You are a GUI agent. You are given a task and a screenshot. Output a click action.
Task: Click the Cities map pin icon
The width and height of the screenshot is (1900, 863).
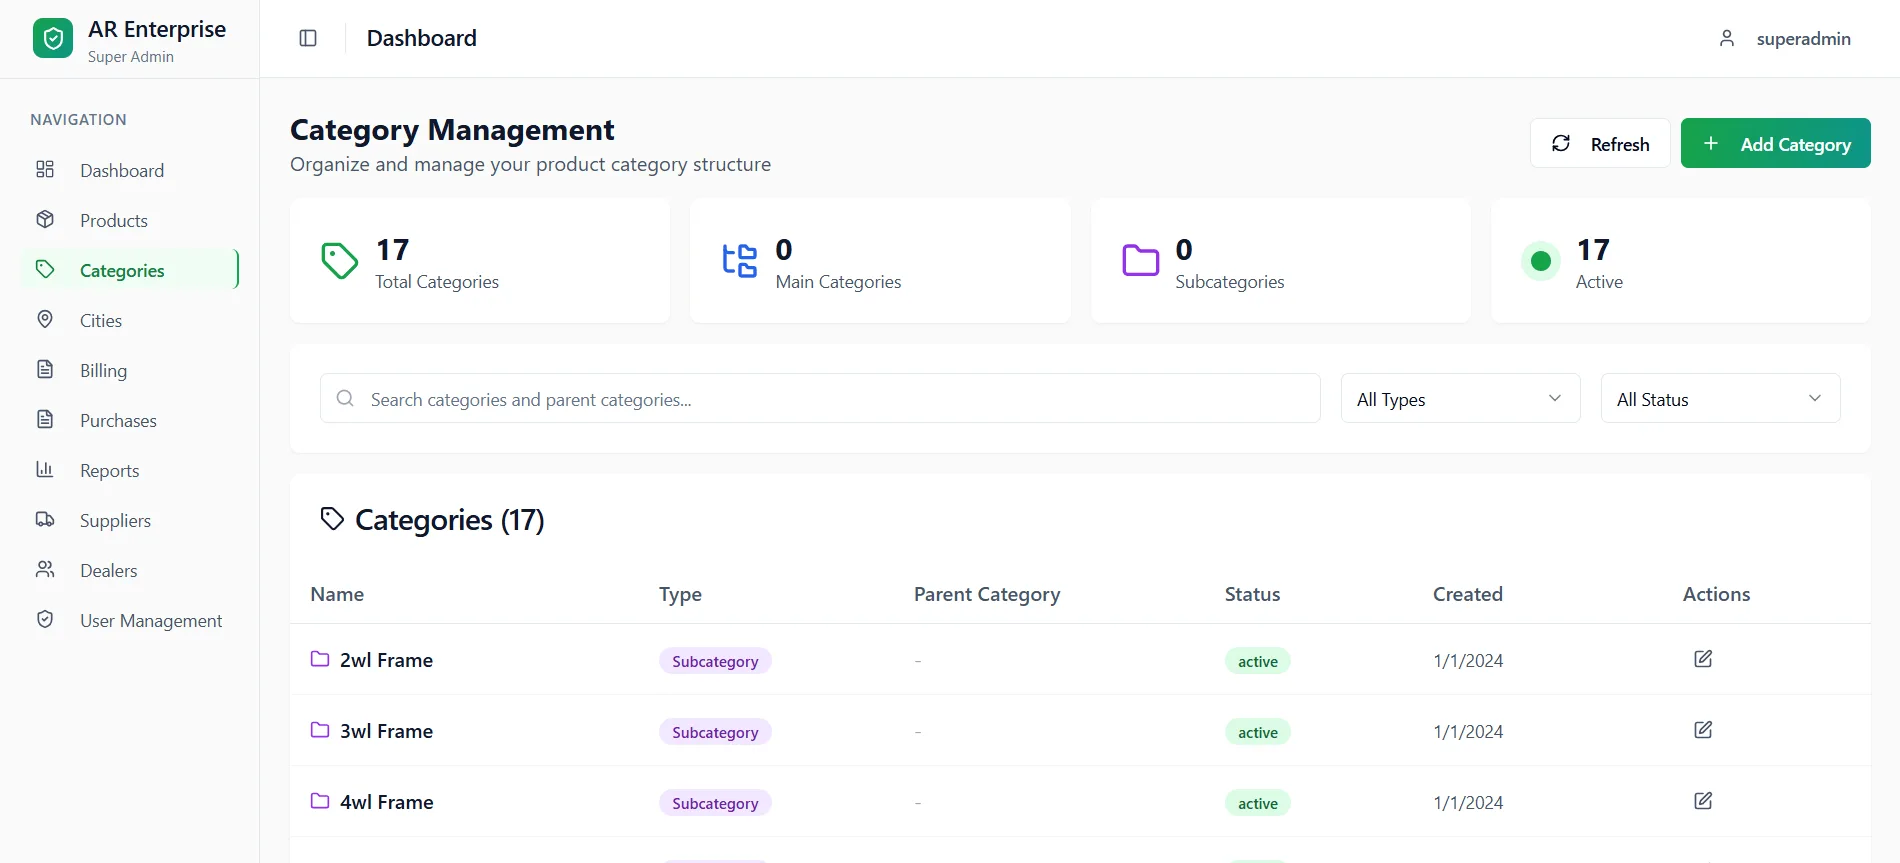[45, 319]
